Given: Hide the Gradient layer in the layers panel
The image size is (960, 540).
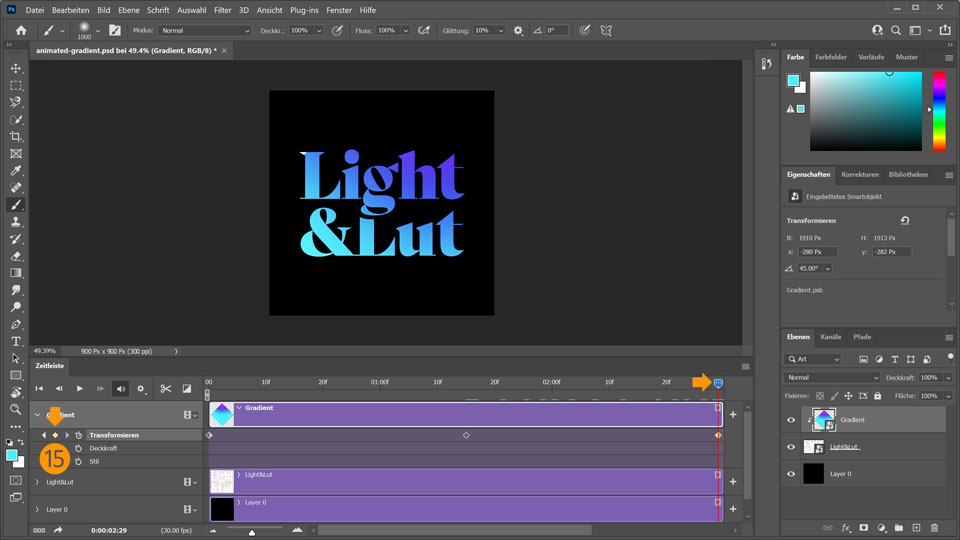Looking at the screenshot, I should click(x=791, y=420).
